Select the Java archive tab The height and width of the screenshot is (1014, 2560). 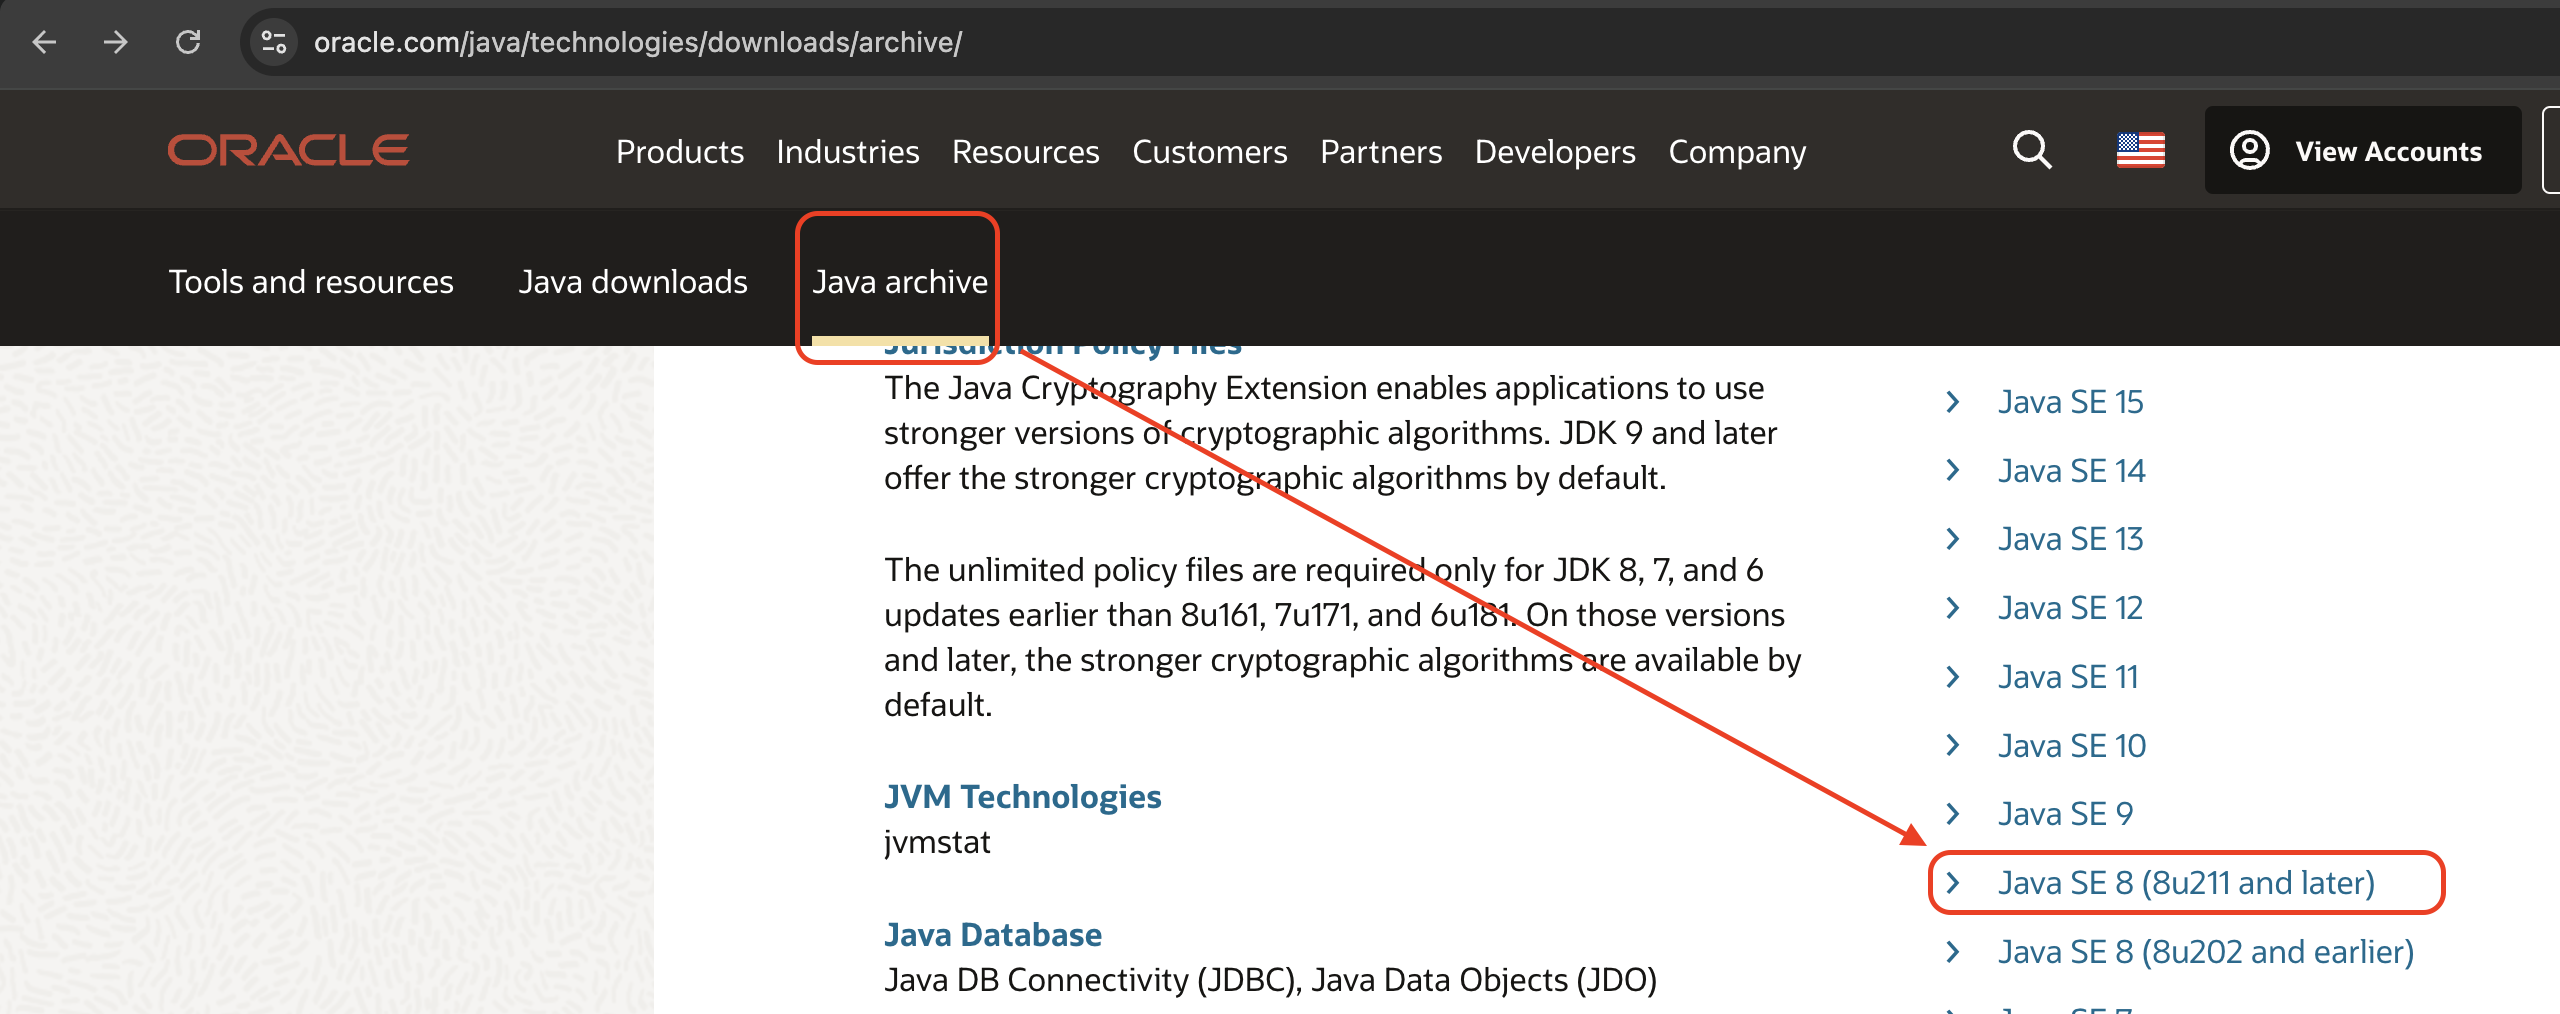pyautogui.click(x=899, y=282)
